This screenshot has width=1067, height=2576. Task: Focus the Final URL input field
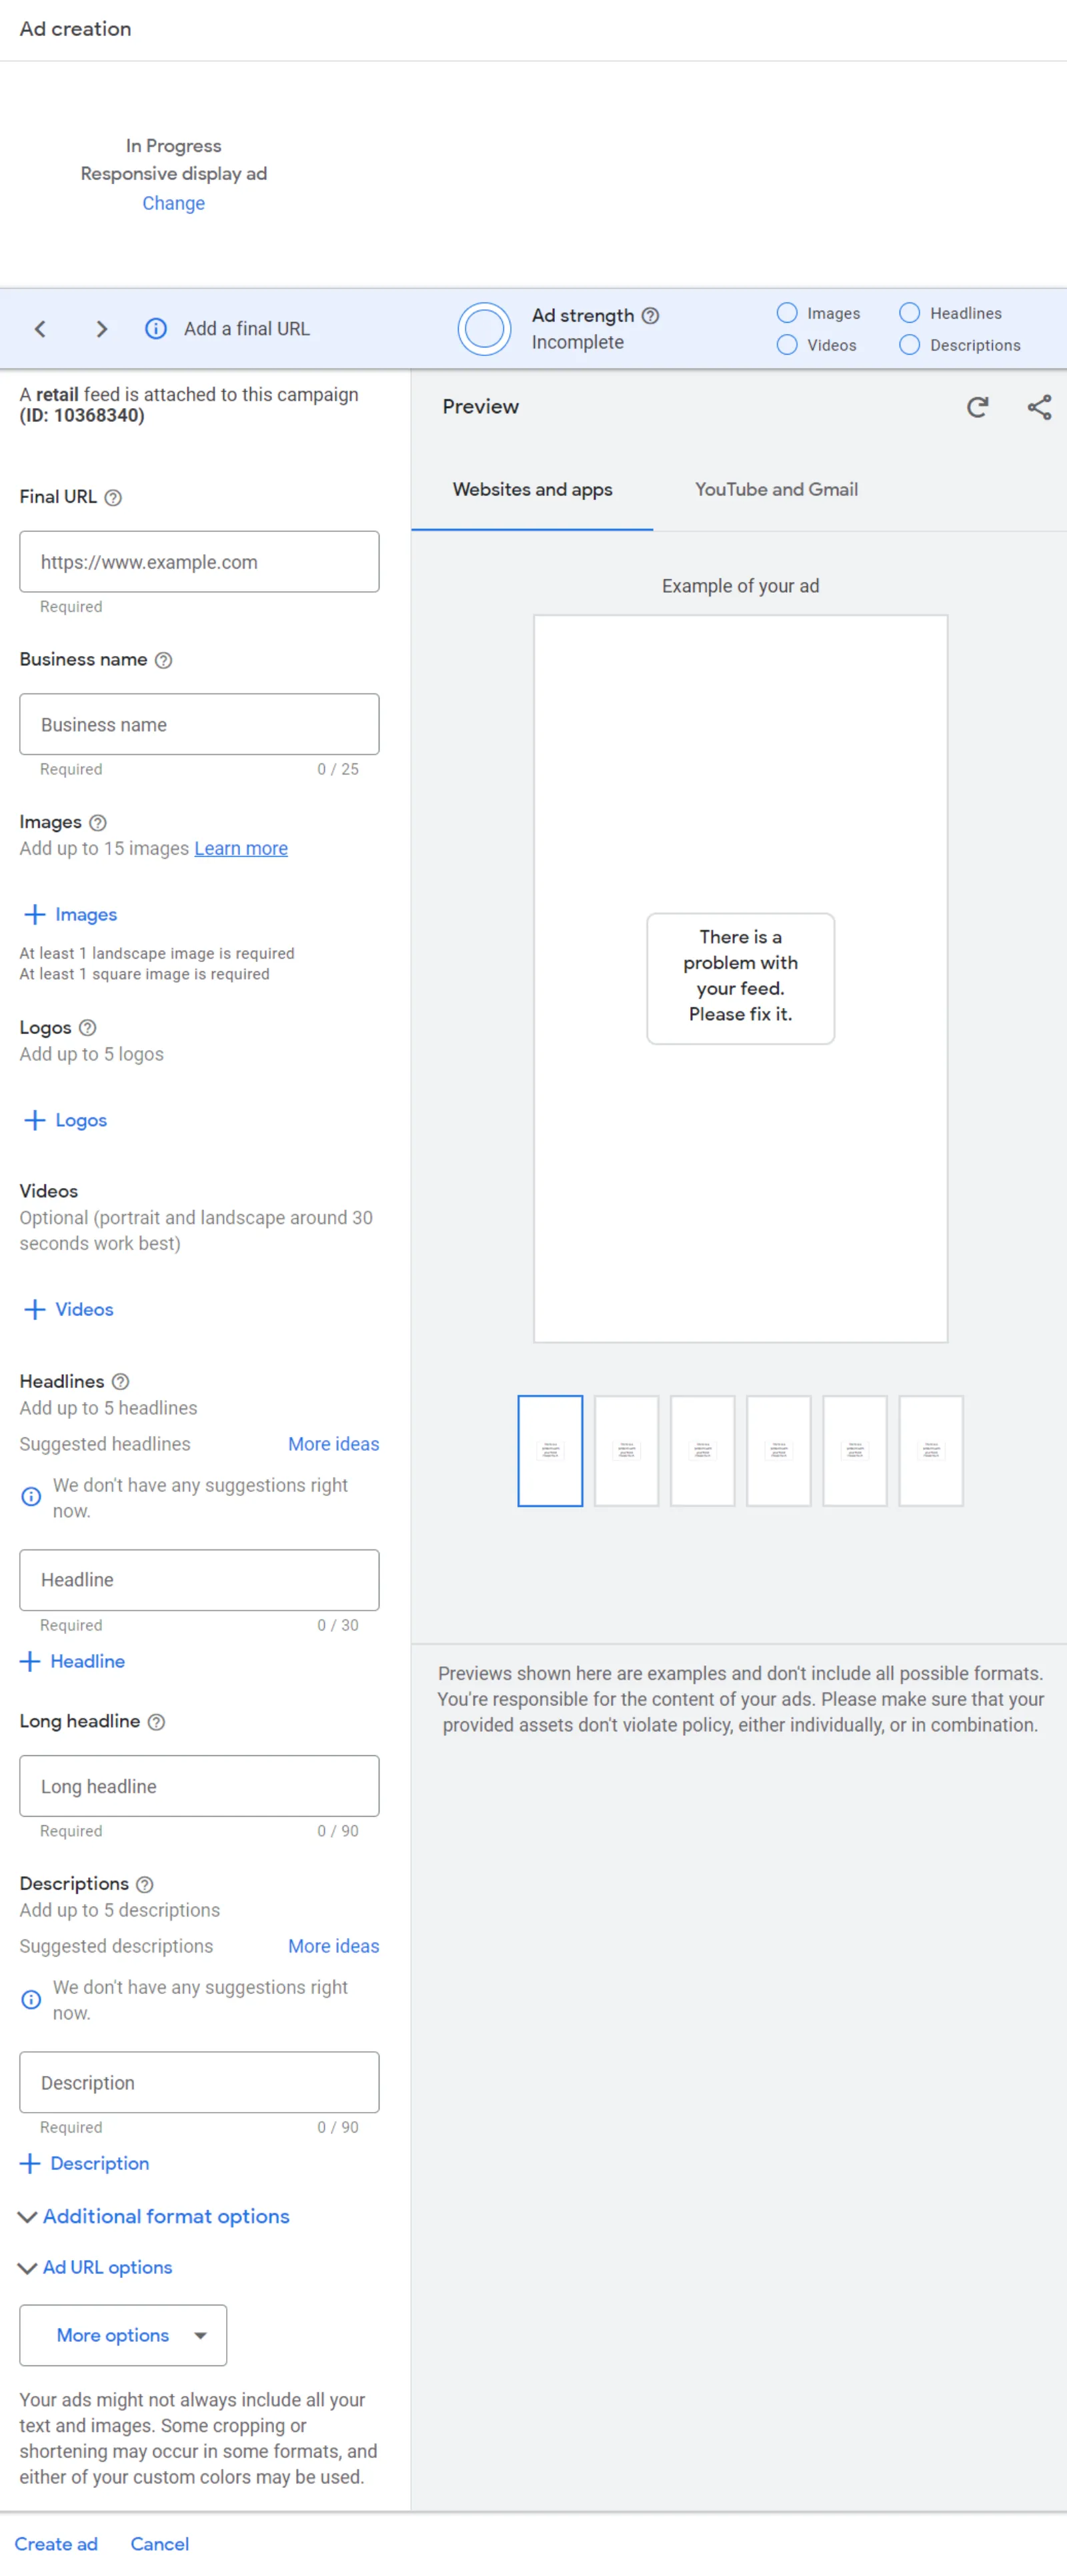click(199, 562)
